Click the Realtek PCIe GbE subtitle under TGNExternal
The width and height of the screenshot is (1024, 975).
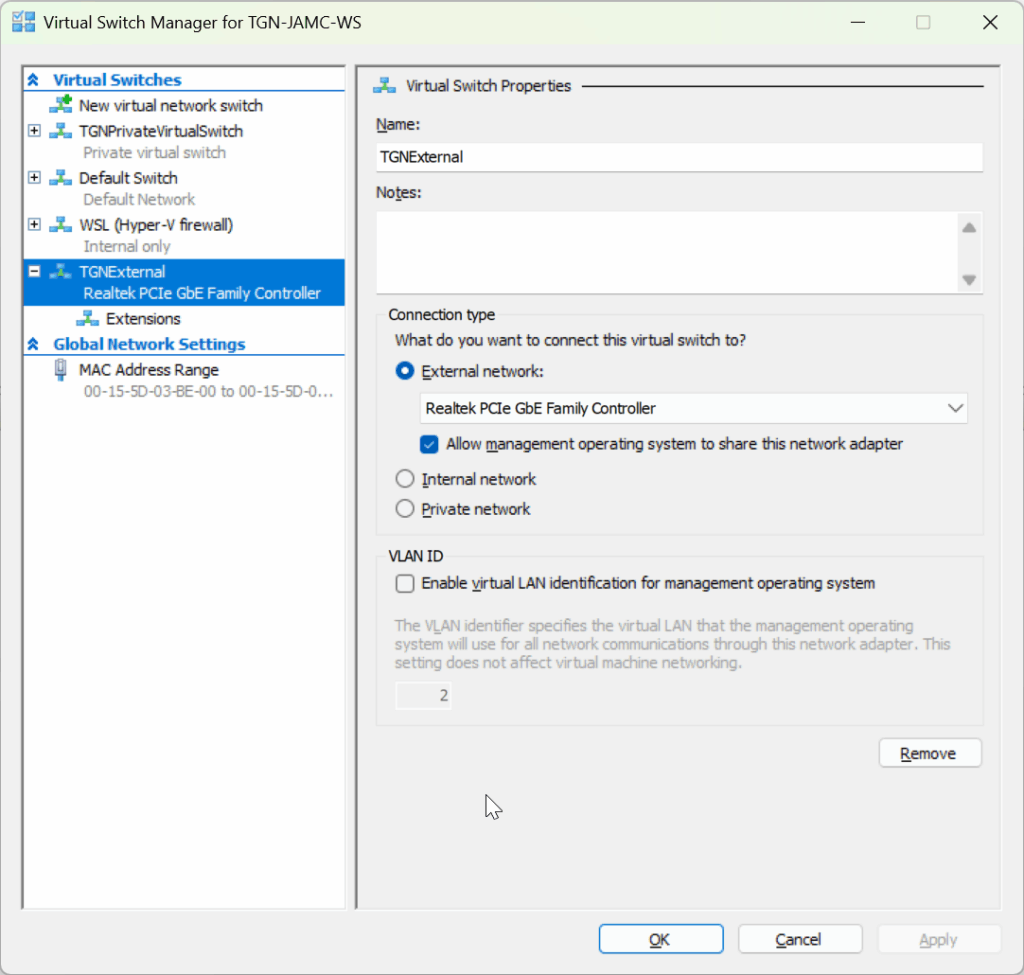coord(202,293)
